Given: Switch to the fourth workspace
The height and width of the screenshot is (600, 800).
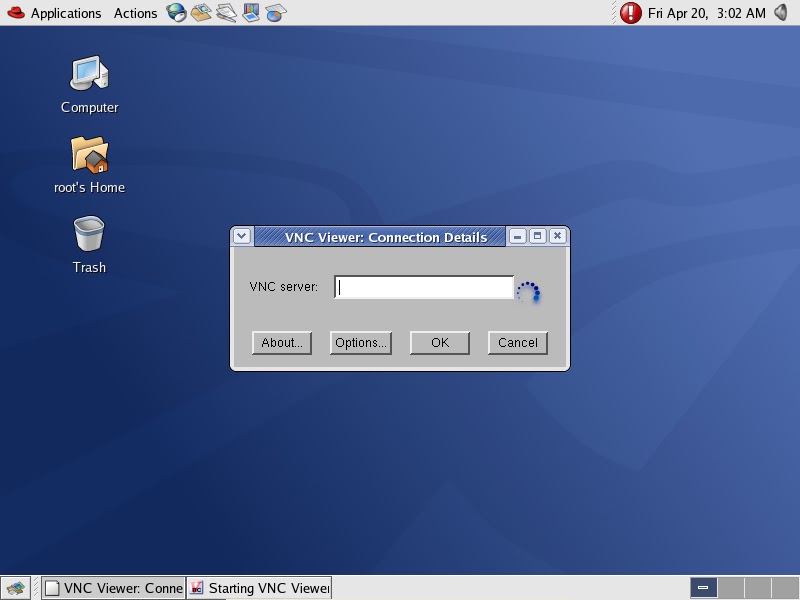Looking at the screenshot, I should (785, 588).
